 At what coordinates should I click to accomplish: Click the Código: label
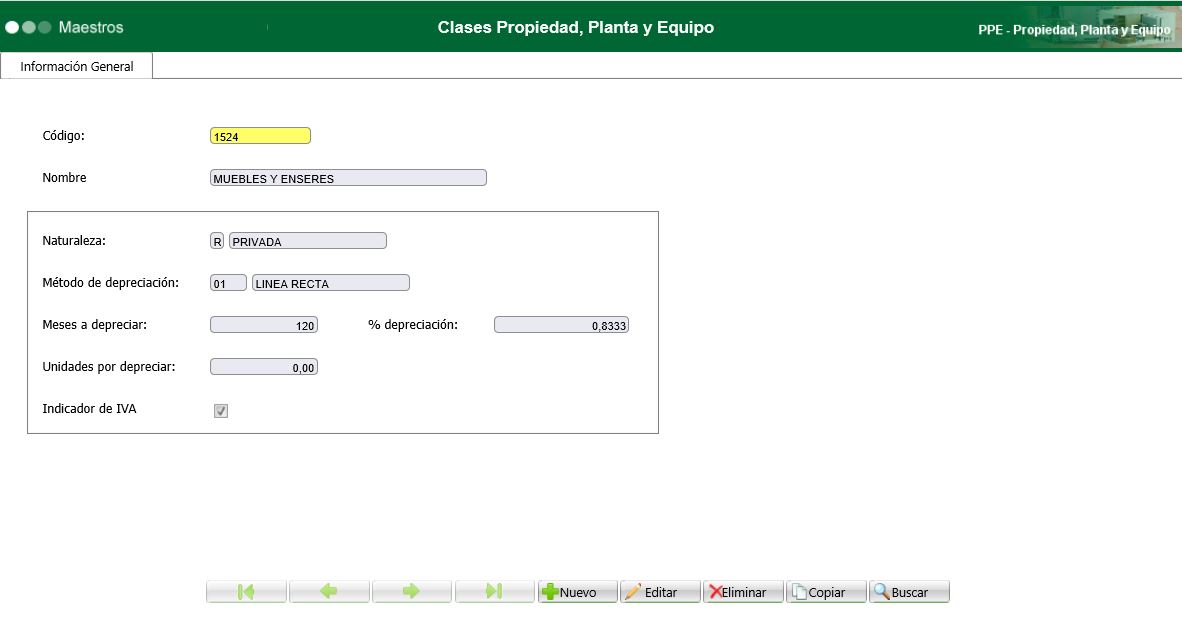click(x=63, y=136)
